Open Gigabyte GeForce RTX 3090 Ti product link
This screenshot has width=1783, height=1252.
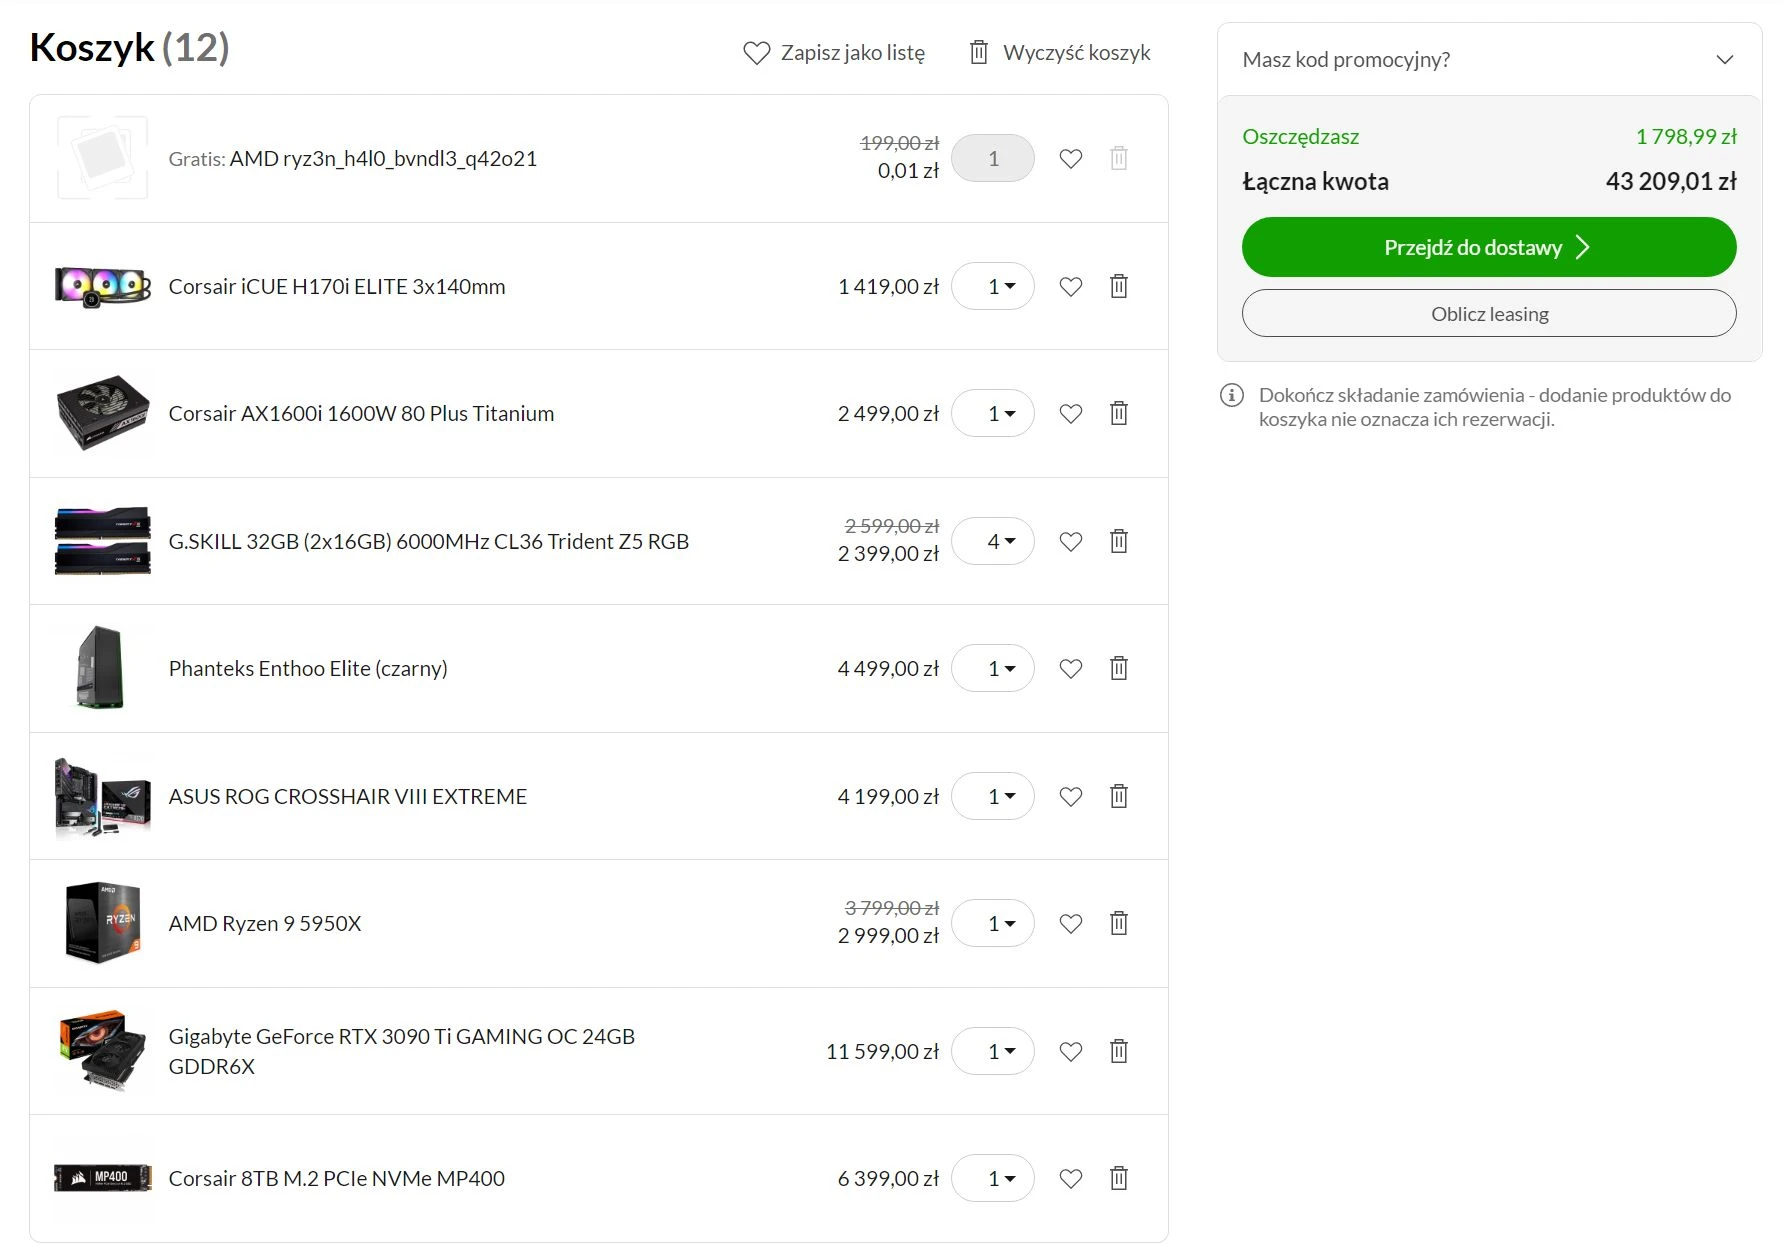tap(402, 1051)
